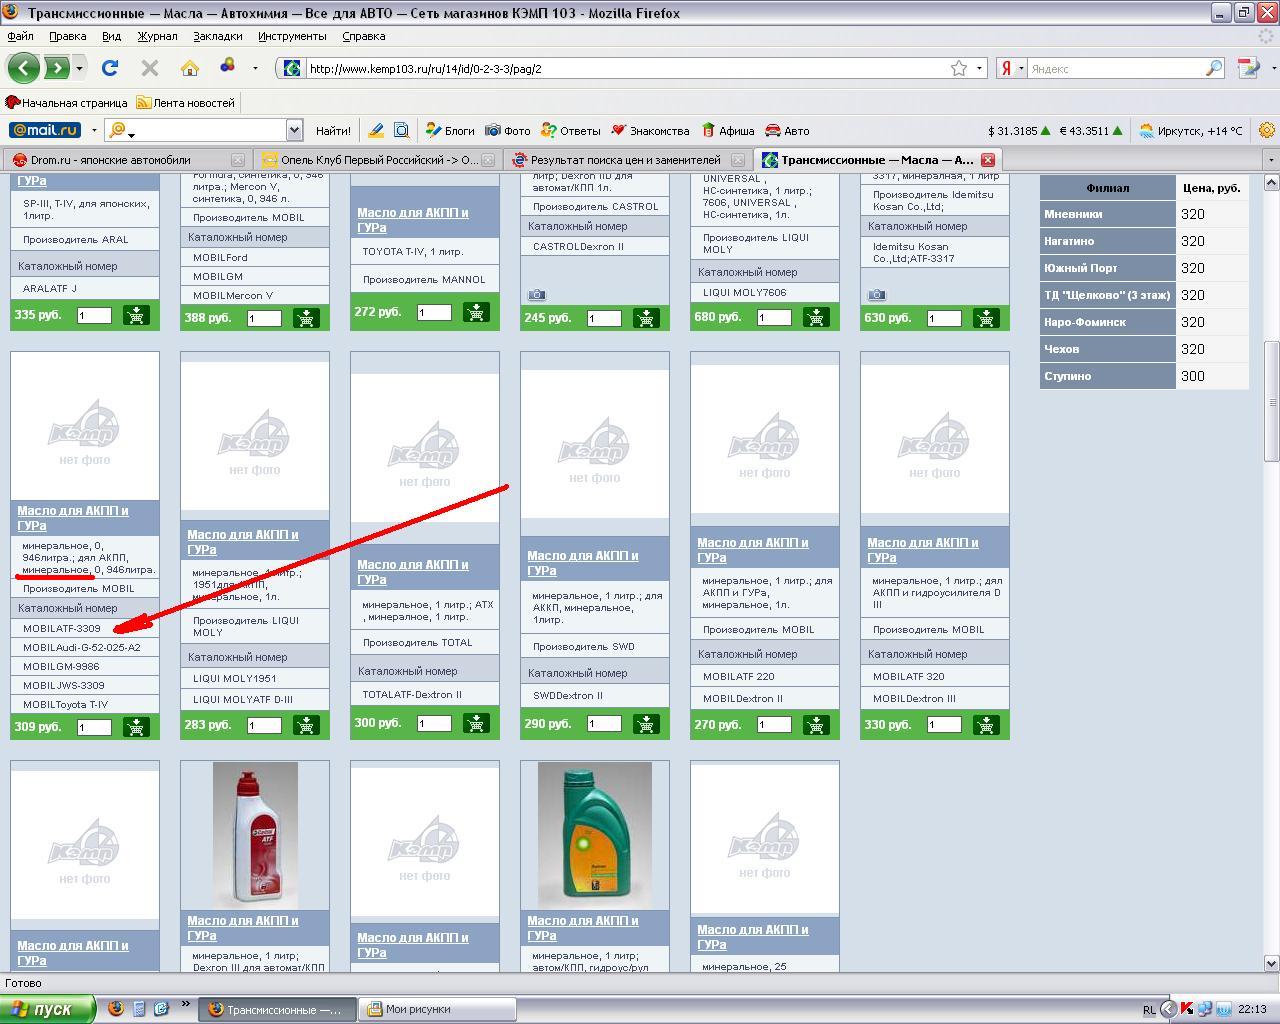Open the Инструменты menu
Viewport: 1280px width, 1024px height.
(x=292, y=36)
